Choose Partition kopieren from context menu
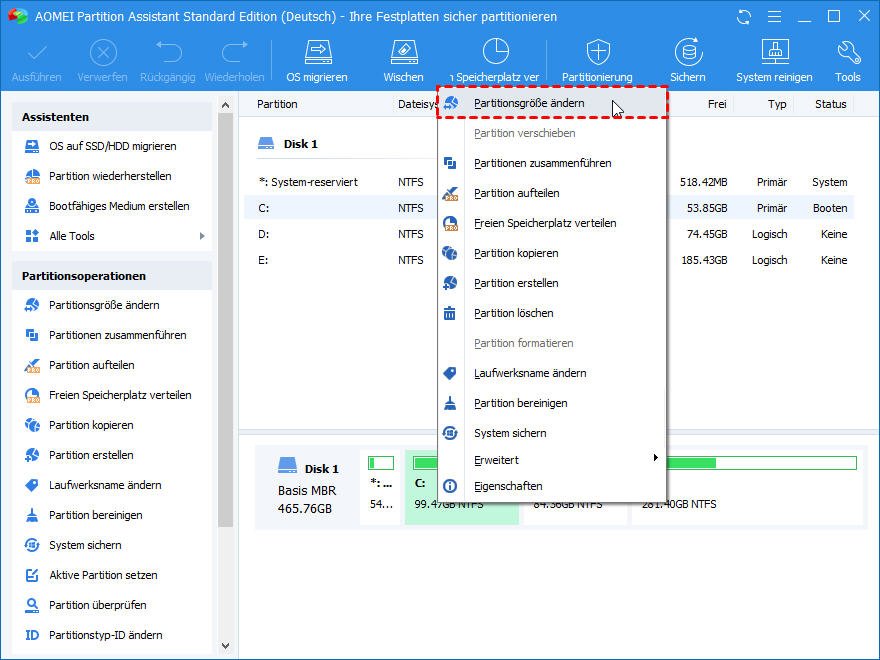The height and width of the screenshot is (660, 880). [x=552, y=253]
